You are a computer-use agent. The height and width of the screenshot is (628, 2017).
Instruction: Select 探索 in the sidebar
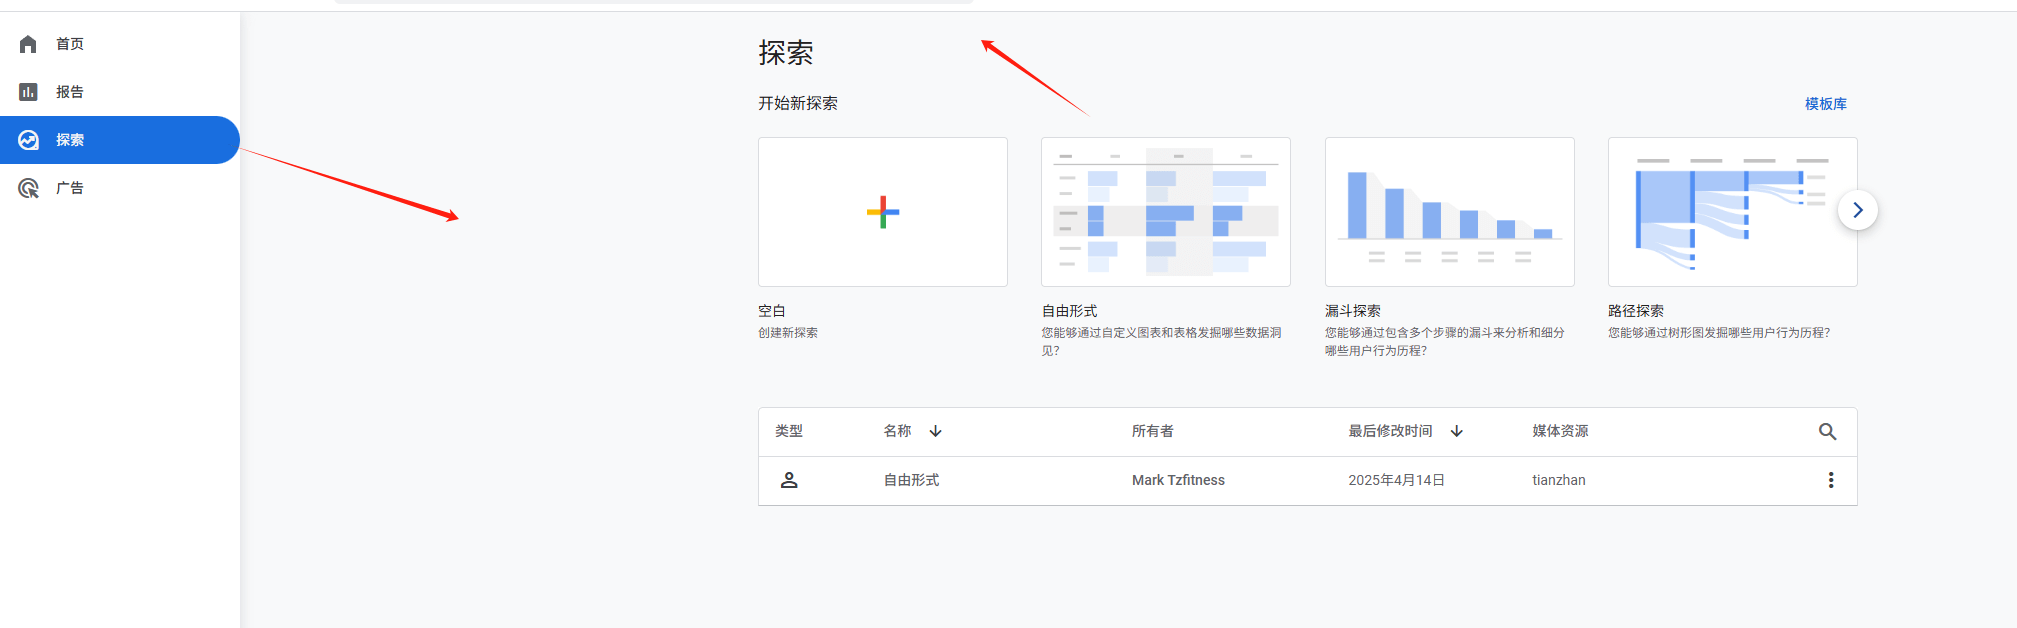pyautogui.click(x=120, y=140)
